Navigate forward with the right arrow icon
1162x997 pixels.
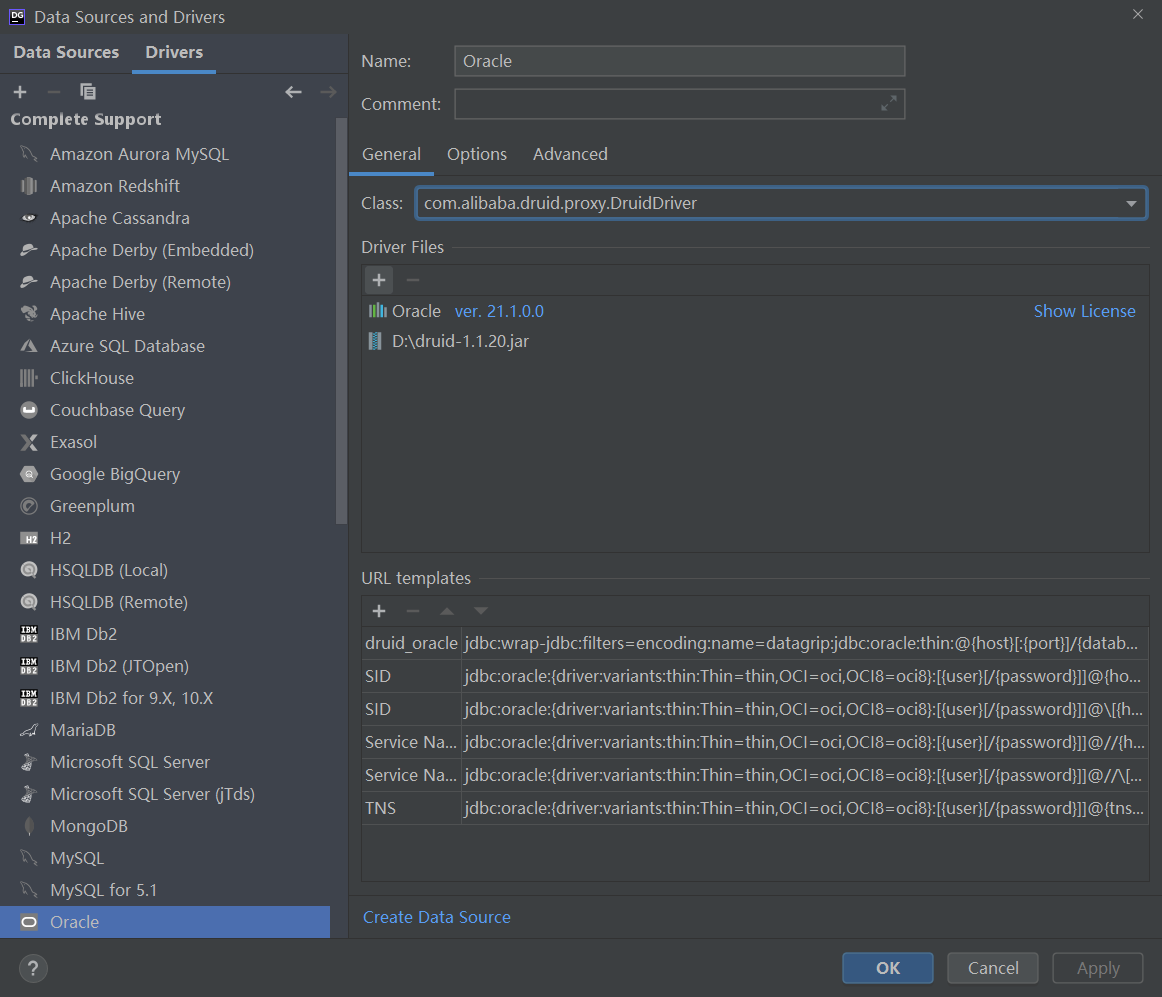328,91
